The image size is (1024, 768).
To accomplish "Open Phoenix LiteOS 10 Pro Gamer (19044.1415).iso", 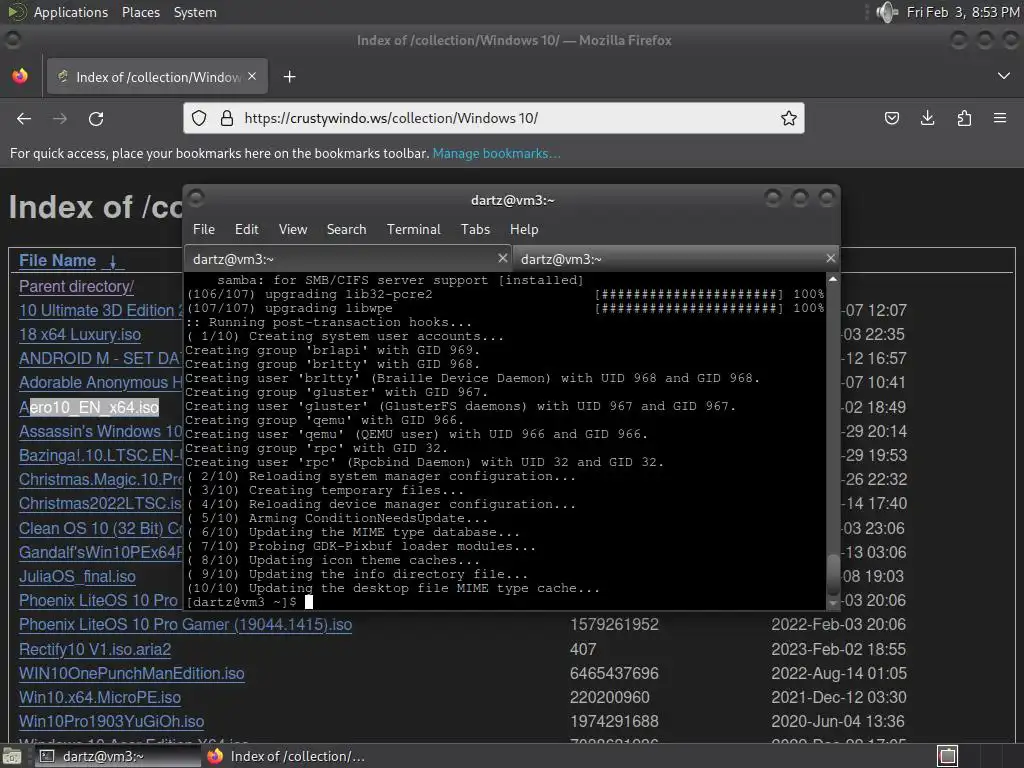I will pyautogui.click(x=185, y=625).
